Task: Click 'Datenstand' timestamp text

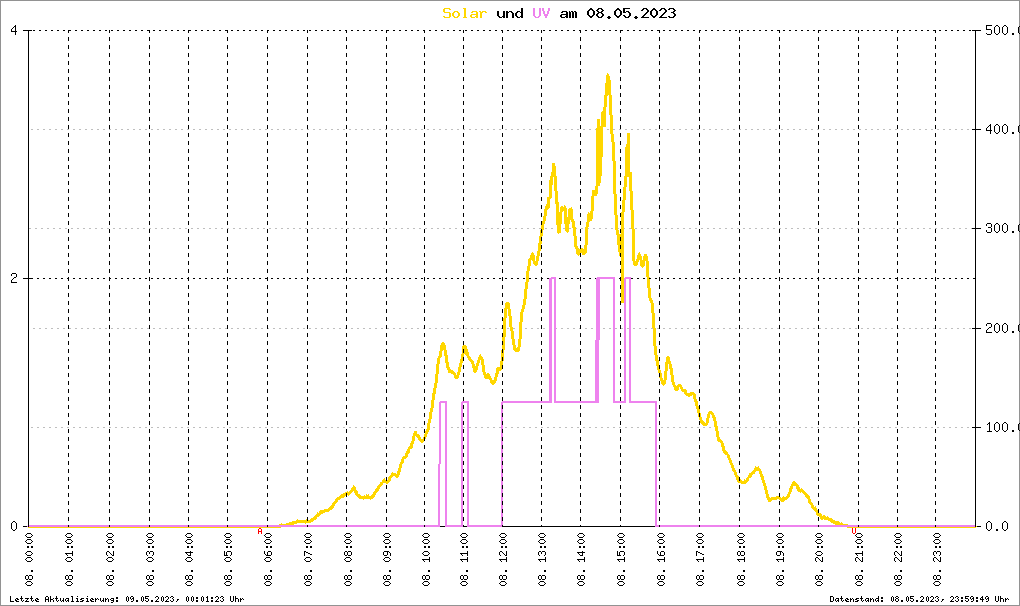Action: [919, 599]
